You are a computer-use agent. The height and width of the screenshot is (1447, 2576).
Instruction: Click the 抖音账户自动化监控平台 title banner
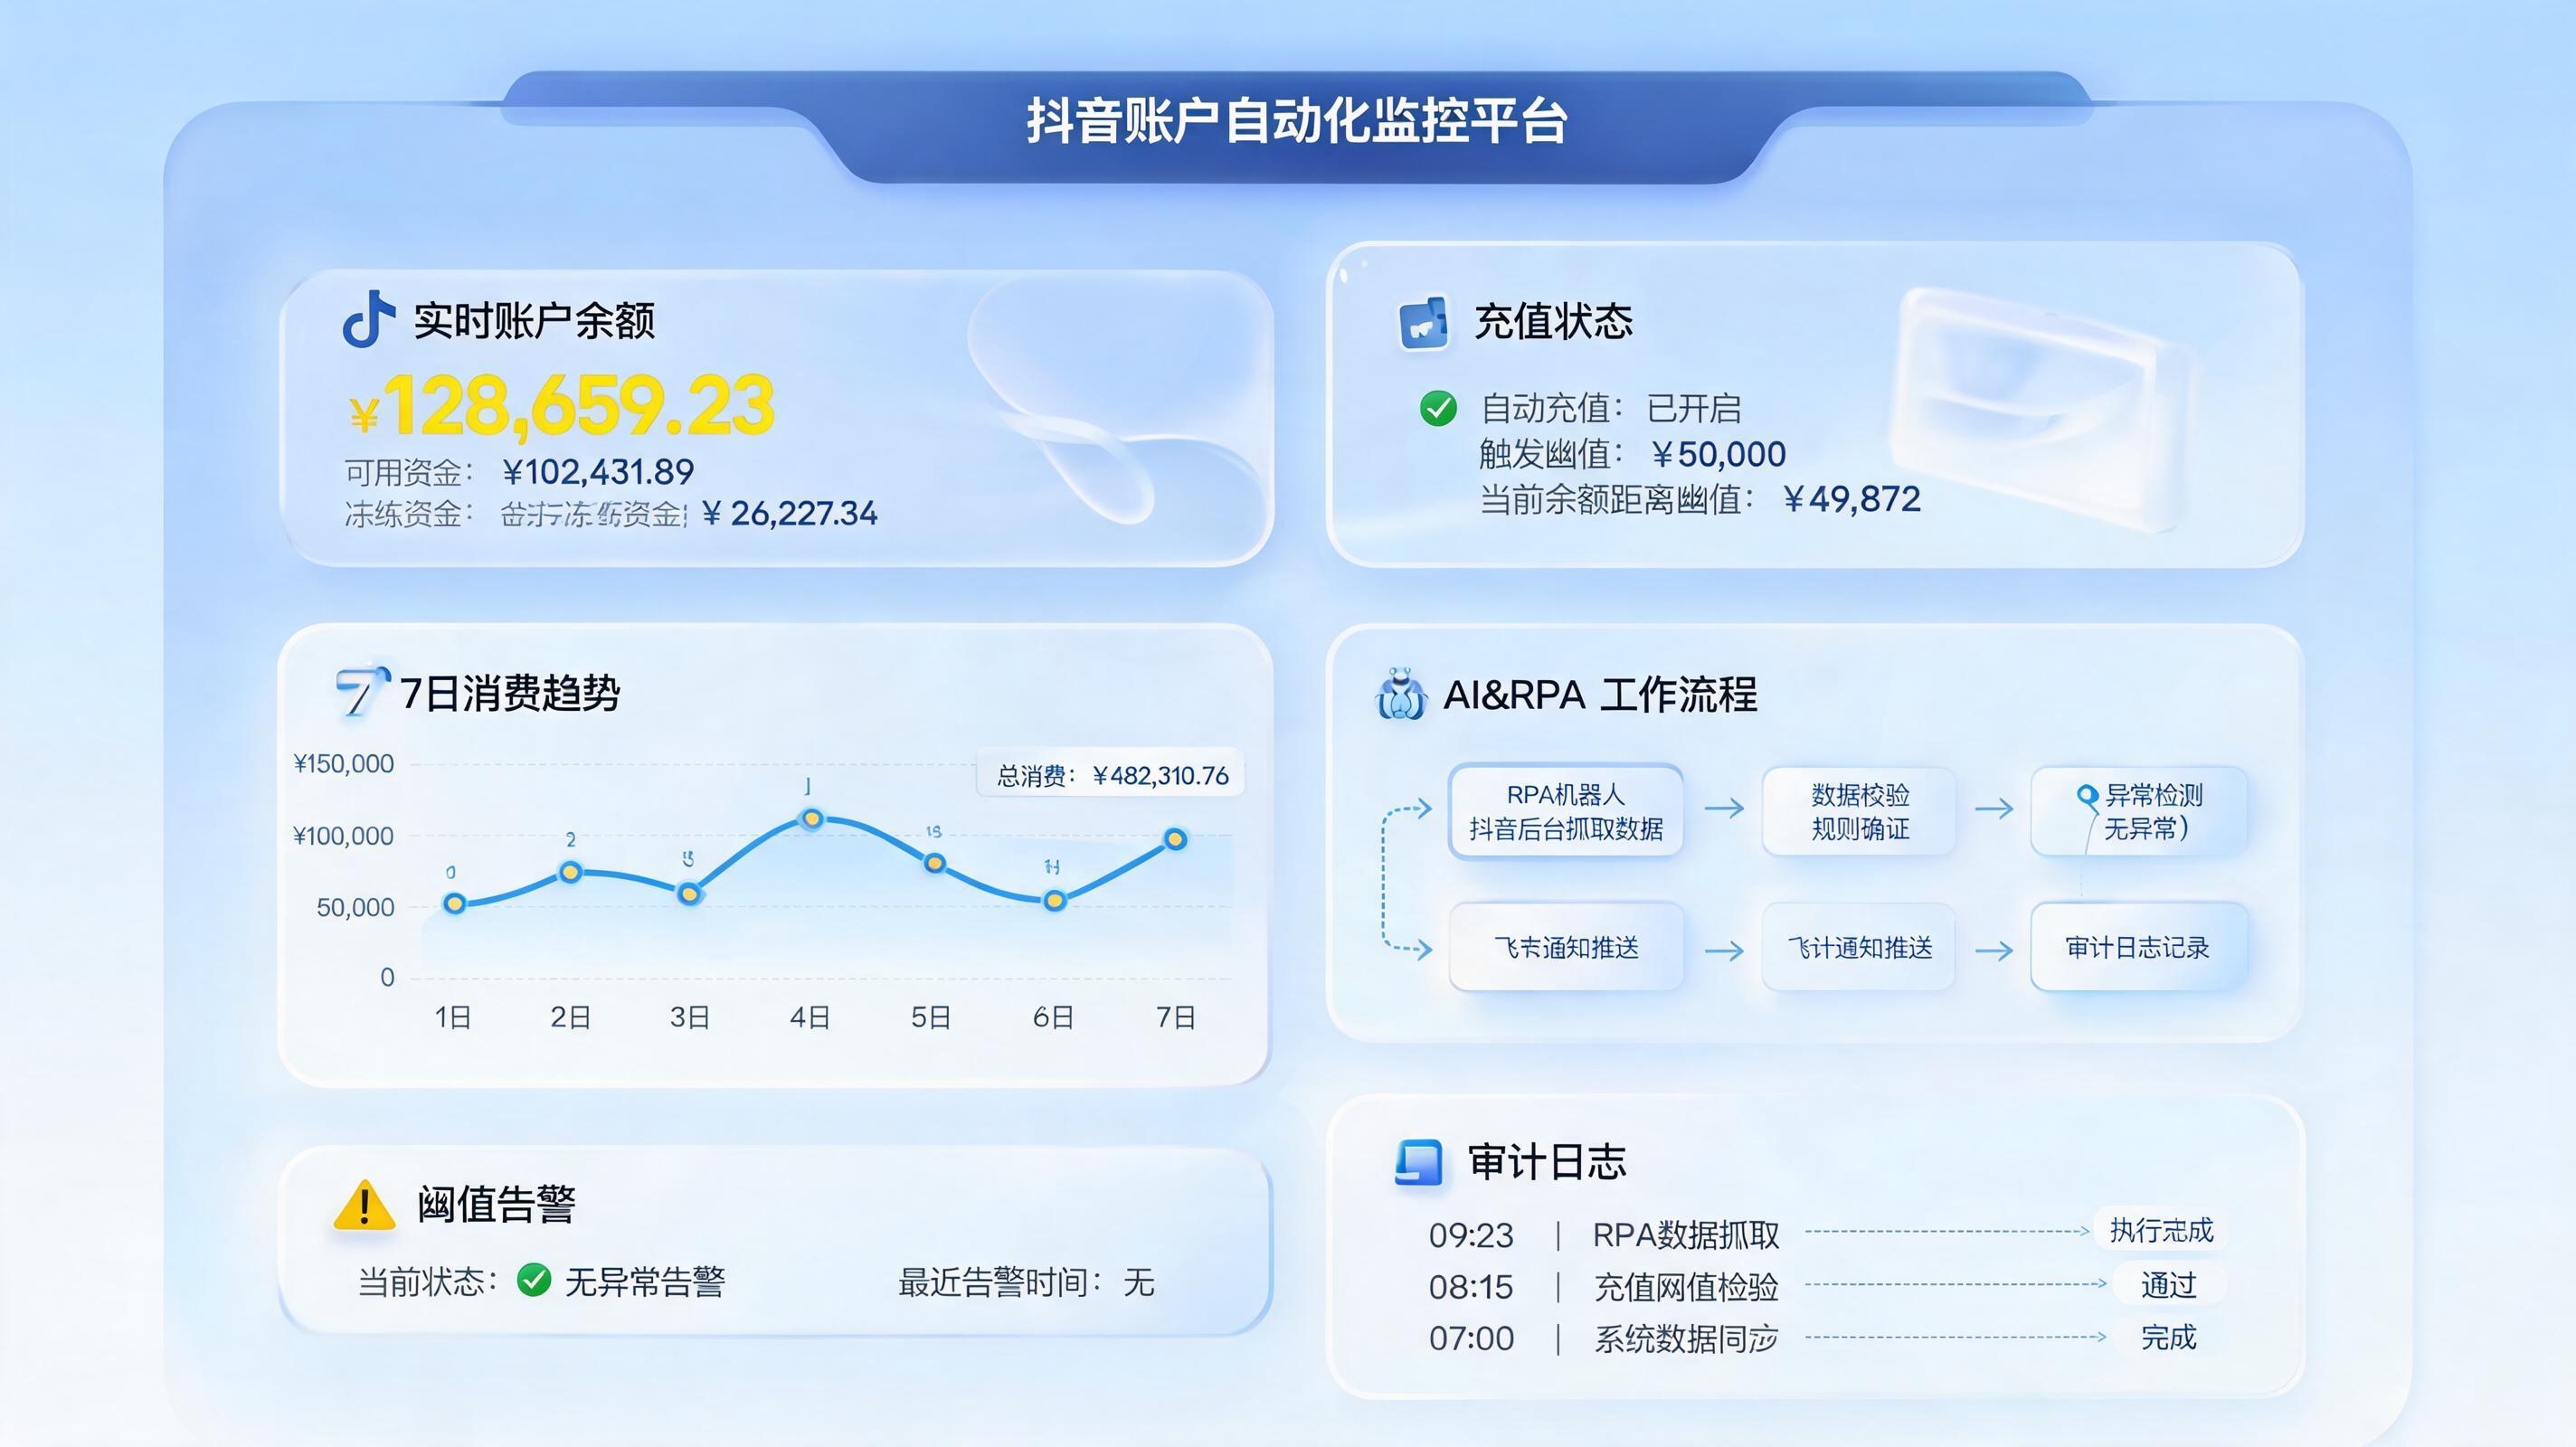coord(1297,121)
